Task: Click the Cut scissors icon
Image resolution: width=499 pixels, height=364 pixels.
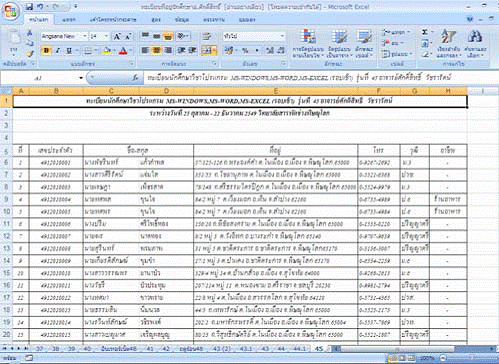Action: pos(30,33)
